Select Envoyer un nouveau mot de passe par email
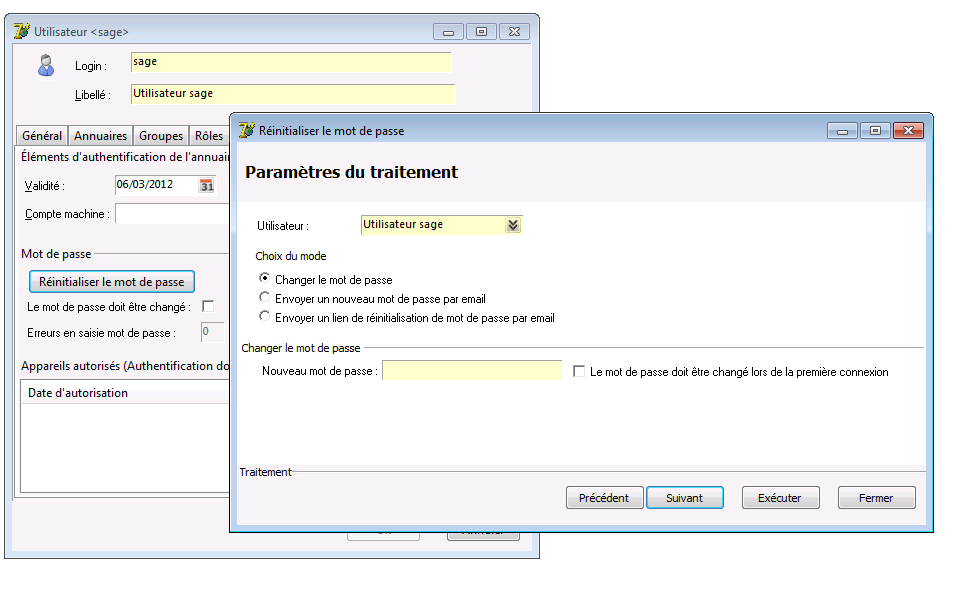 point(264,298)
